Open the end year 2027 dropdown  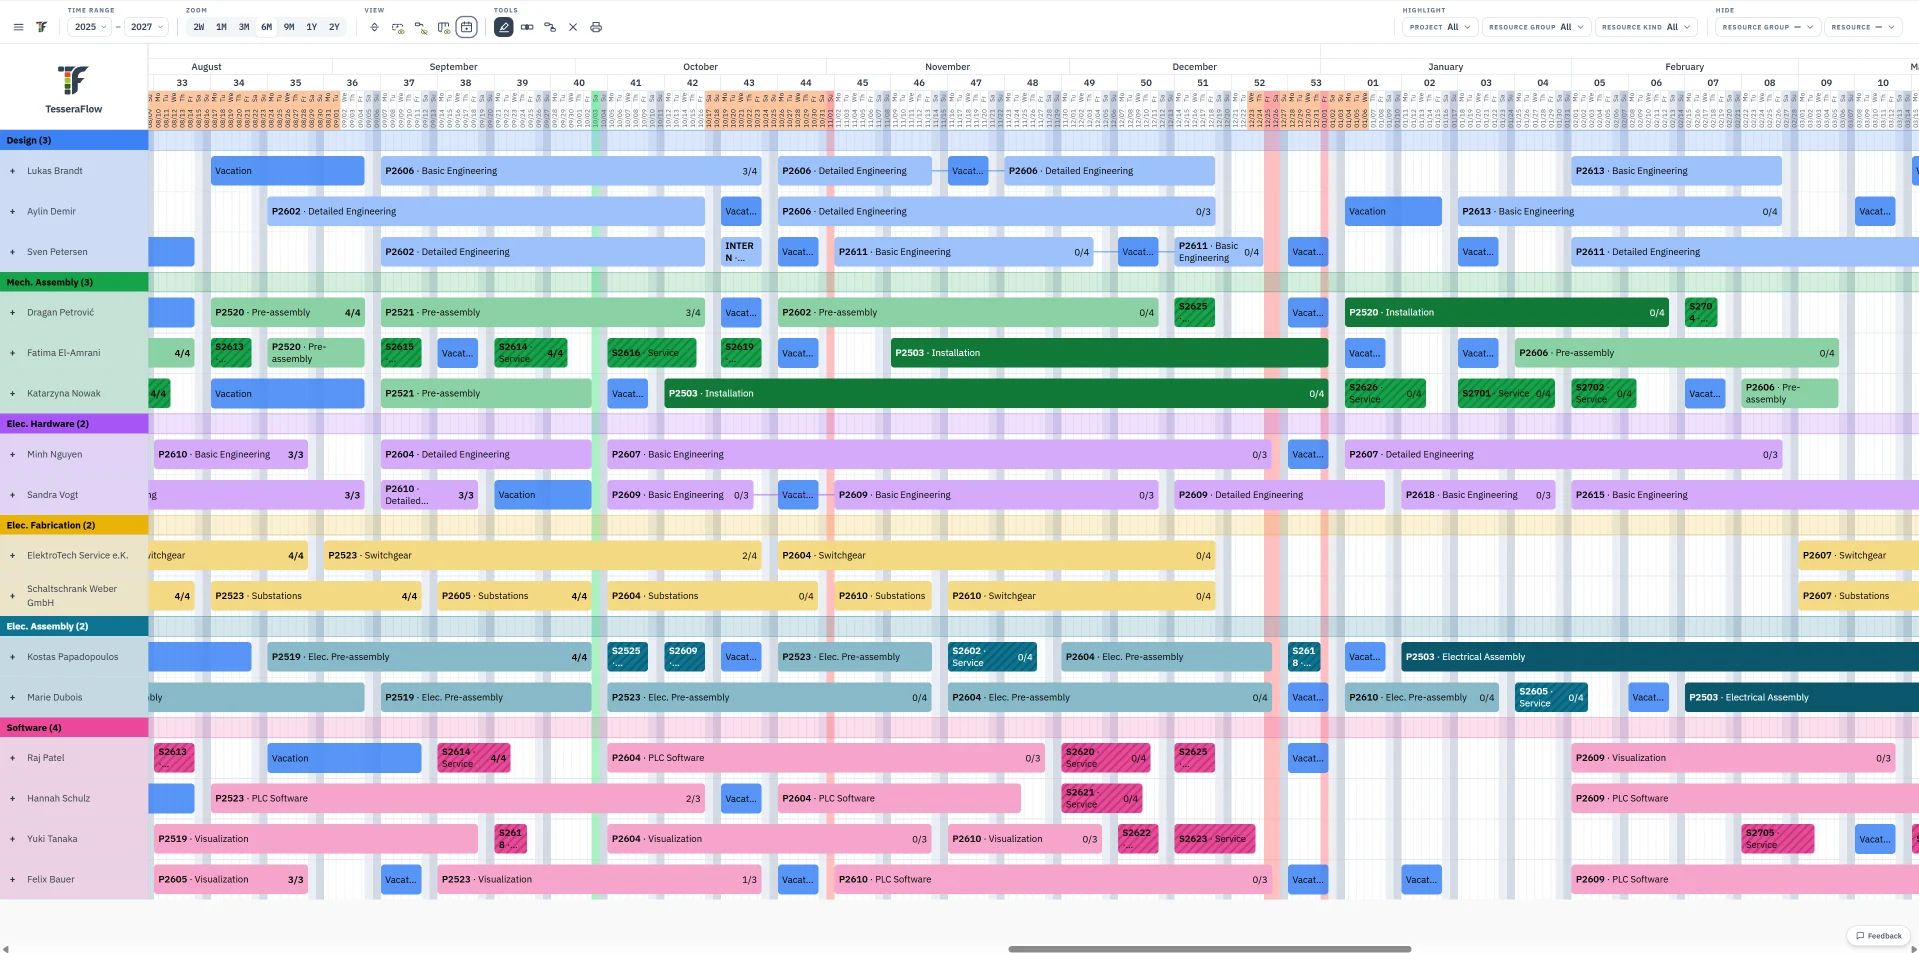pos(146,27)
